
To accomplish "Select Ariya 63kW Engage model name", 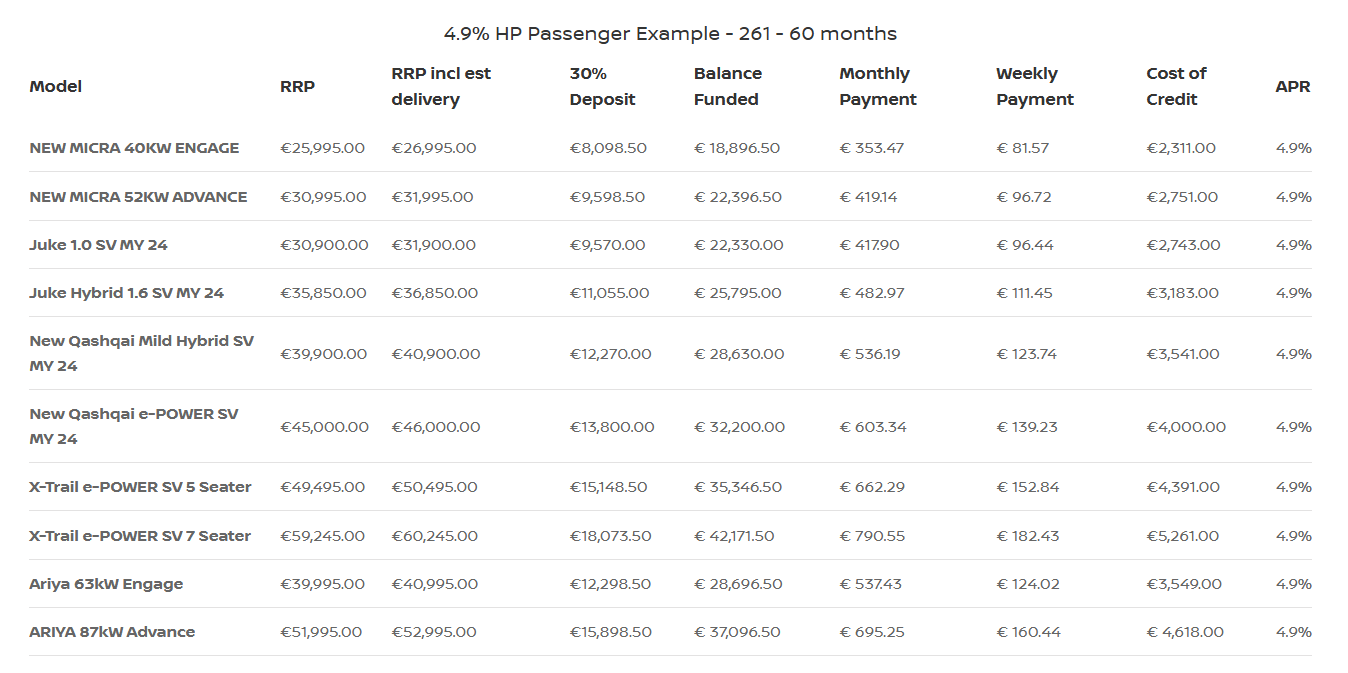I will [106, 584].
